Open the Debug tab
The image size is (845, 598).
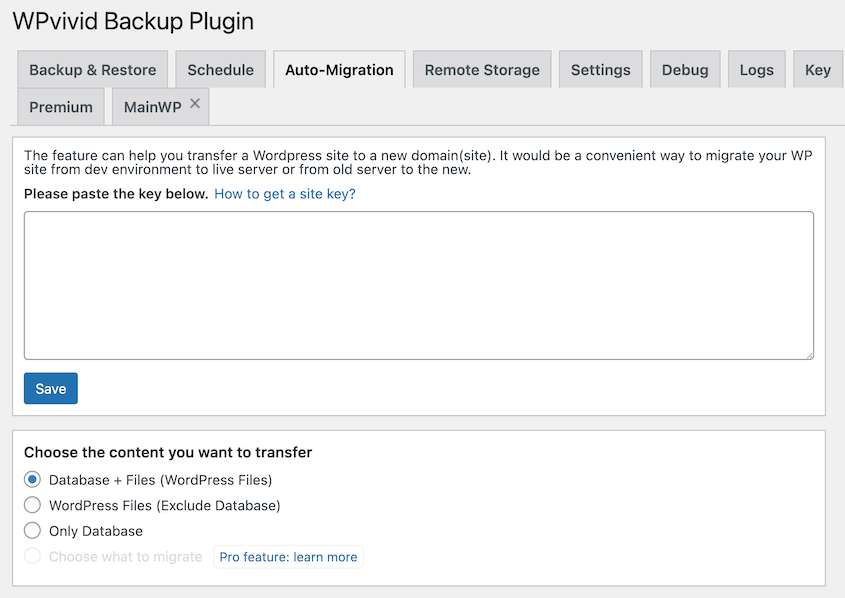click(685, 69)
